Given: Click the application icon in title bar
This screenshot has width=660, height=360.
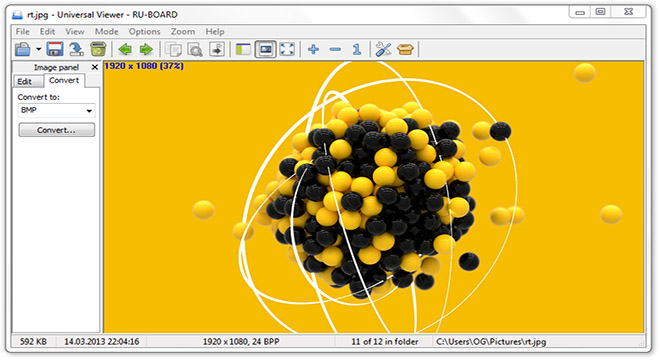Looking at the screenshot, I should pos(17,15).
